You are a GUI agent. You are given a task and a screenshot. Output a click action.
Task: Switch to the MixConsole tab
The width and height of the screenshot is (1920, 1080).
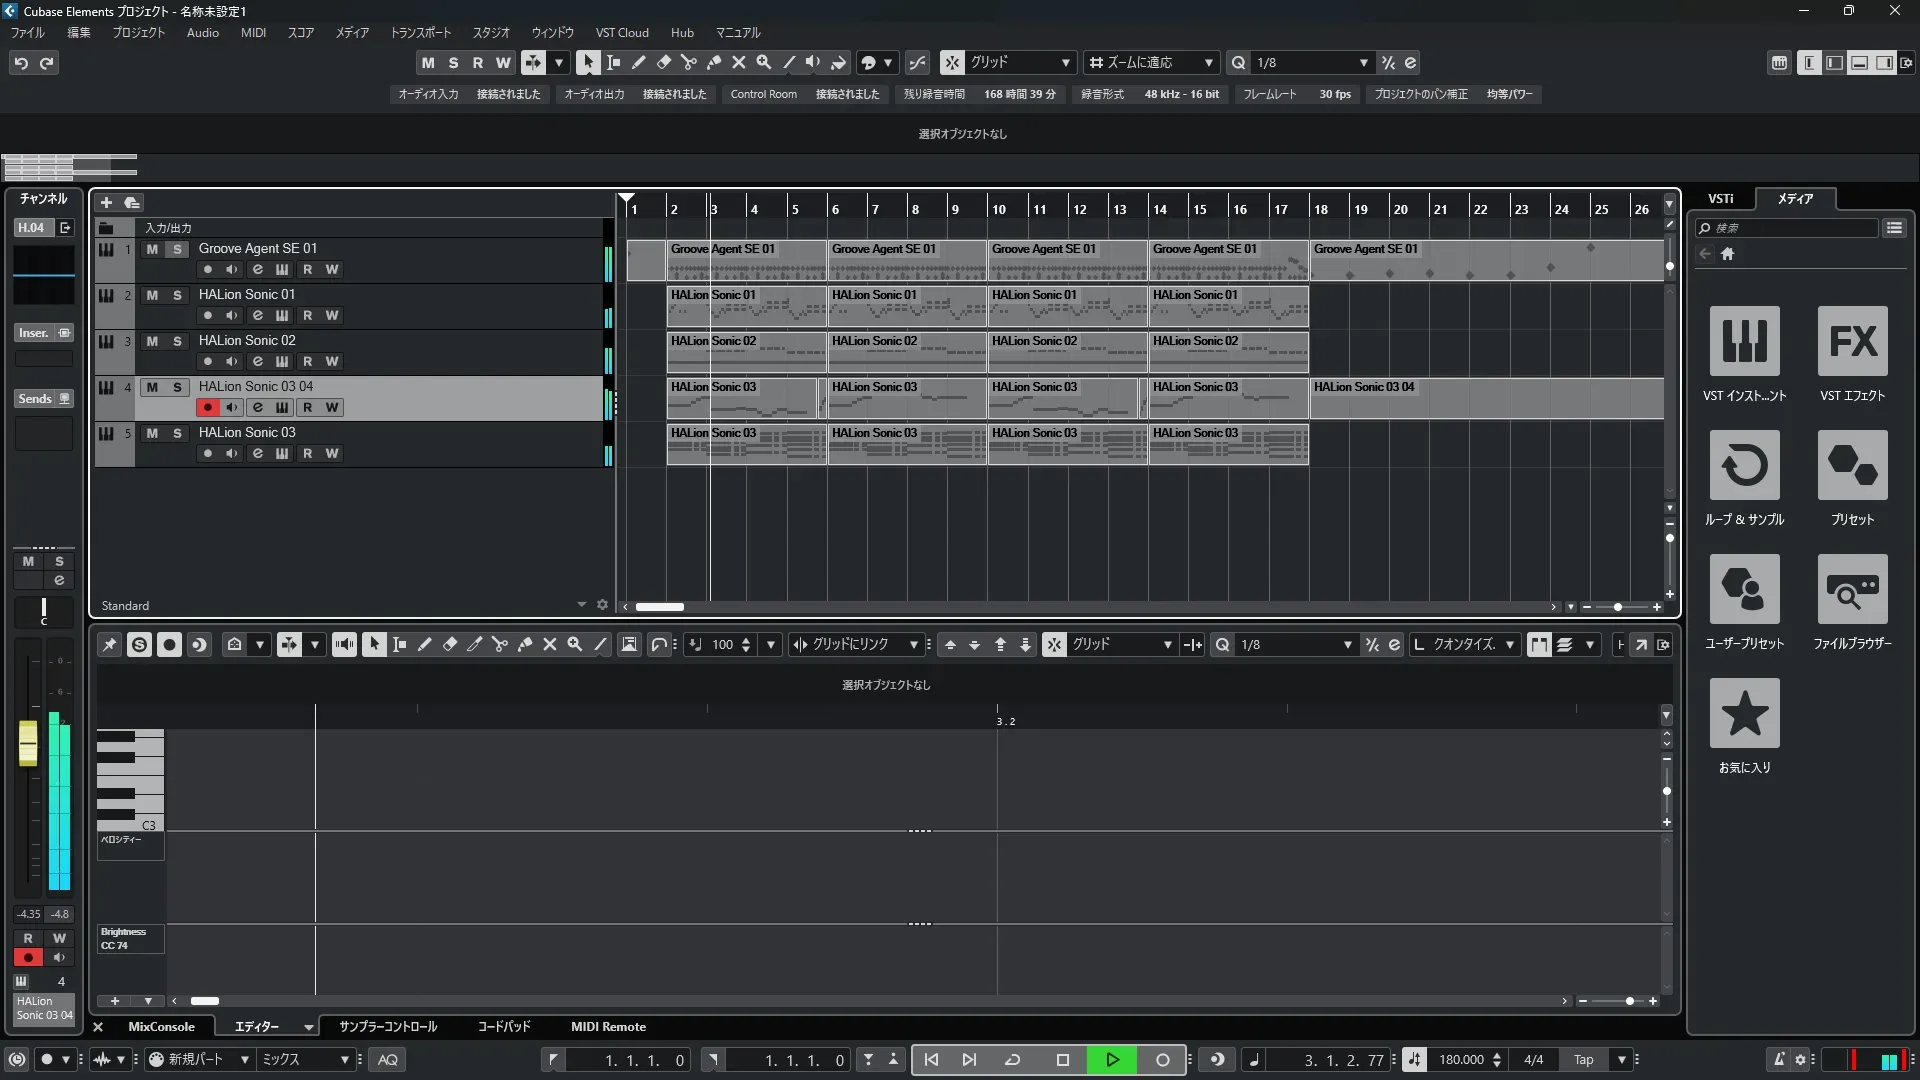point(161,1027)
